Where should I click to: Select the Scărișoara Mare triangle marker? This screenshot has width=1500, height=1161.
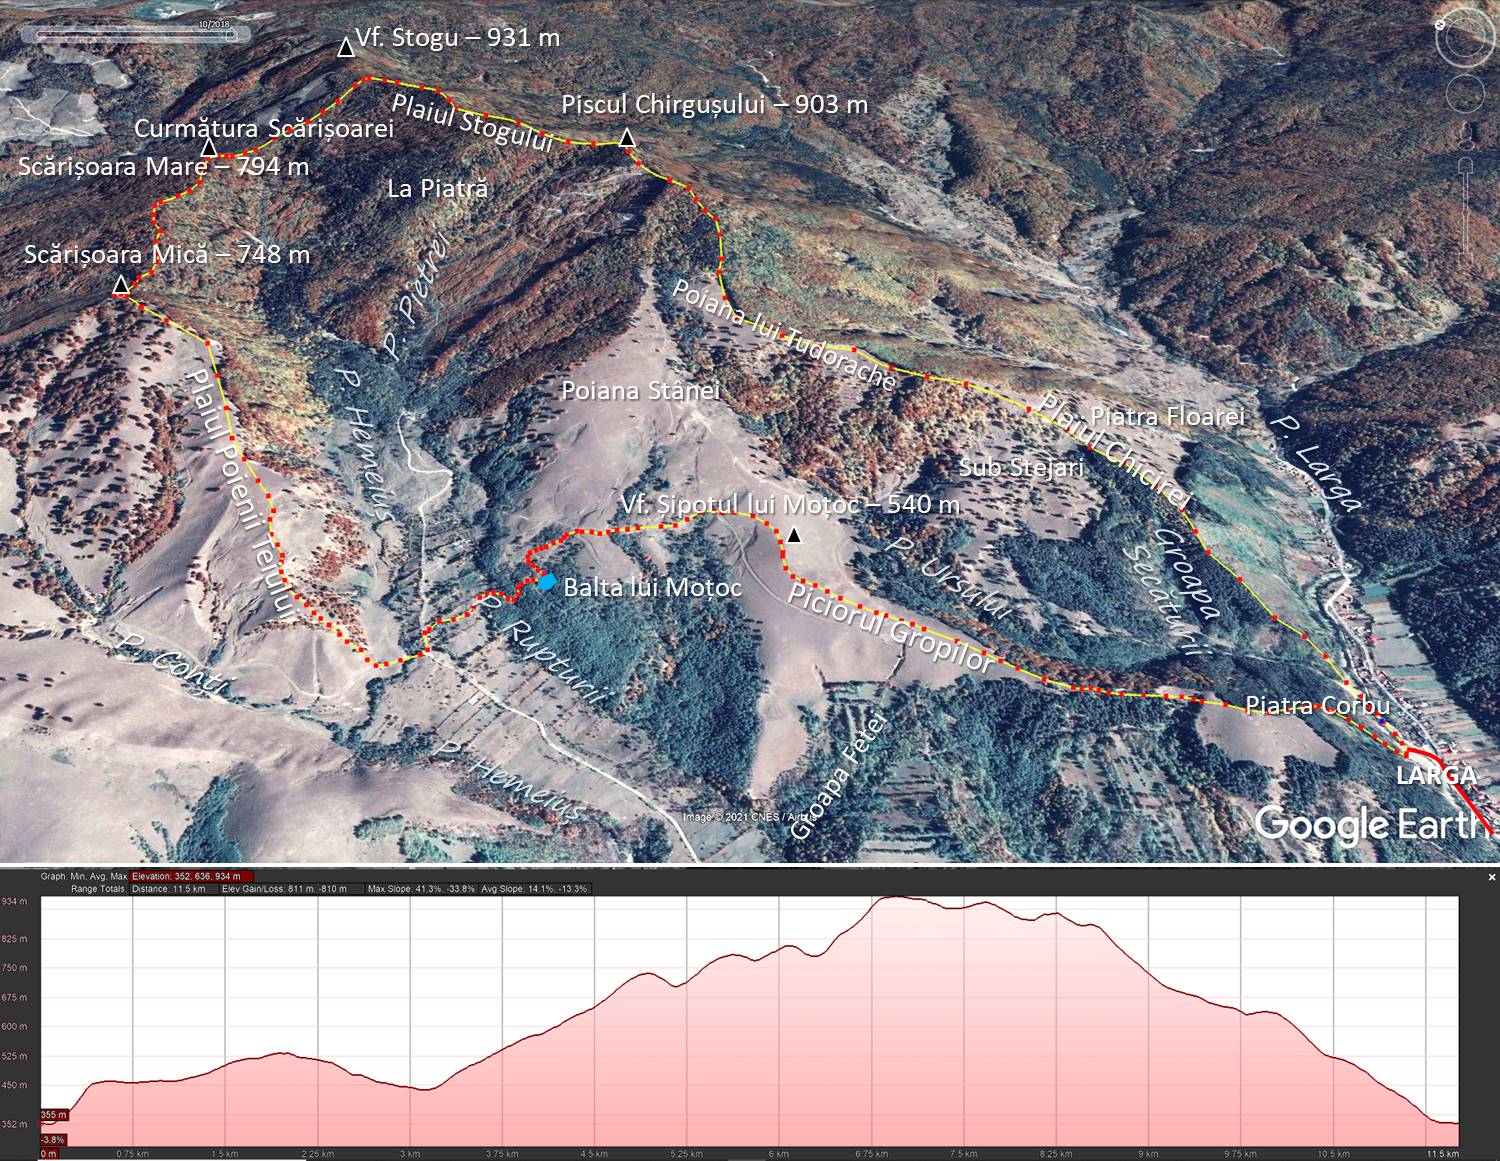pos(209,149)
